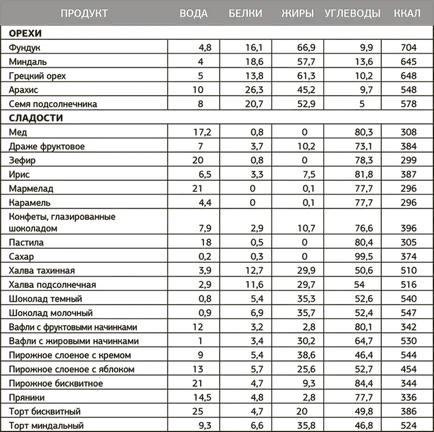434x432 pixels.
Task: Select the СЛАДОСТИ section heading
Action: 36,118
